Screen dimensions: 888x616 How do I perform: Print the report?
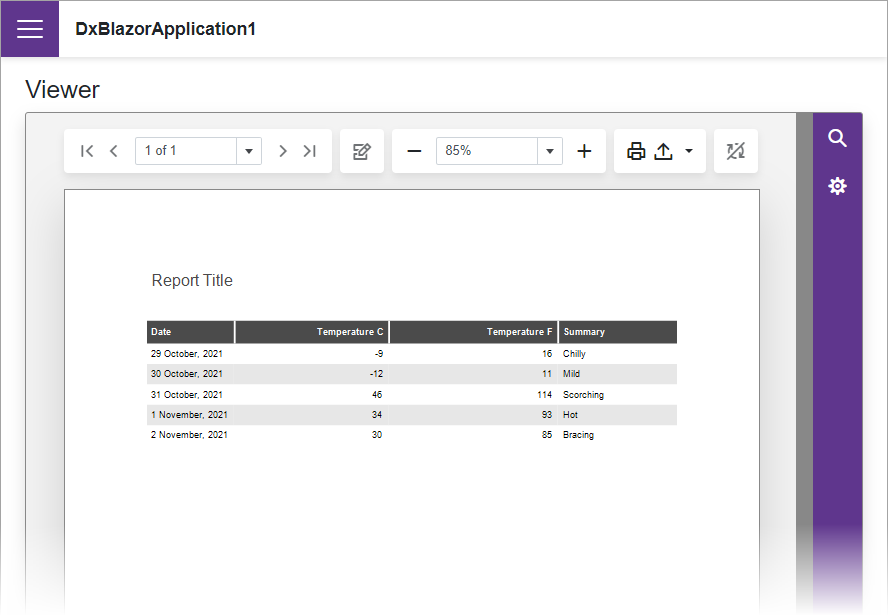[x=636, y=151]
